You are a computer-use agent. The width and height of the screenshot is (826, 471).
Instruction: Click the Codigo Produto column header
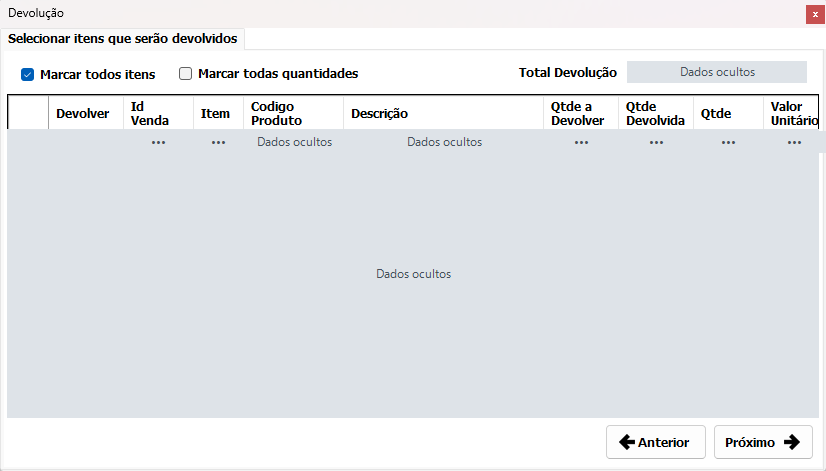click(293, 113)
